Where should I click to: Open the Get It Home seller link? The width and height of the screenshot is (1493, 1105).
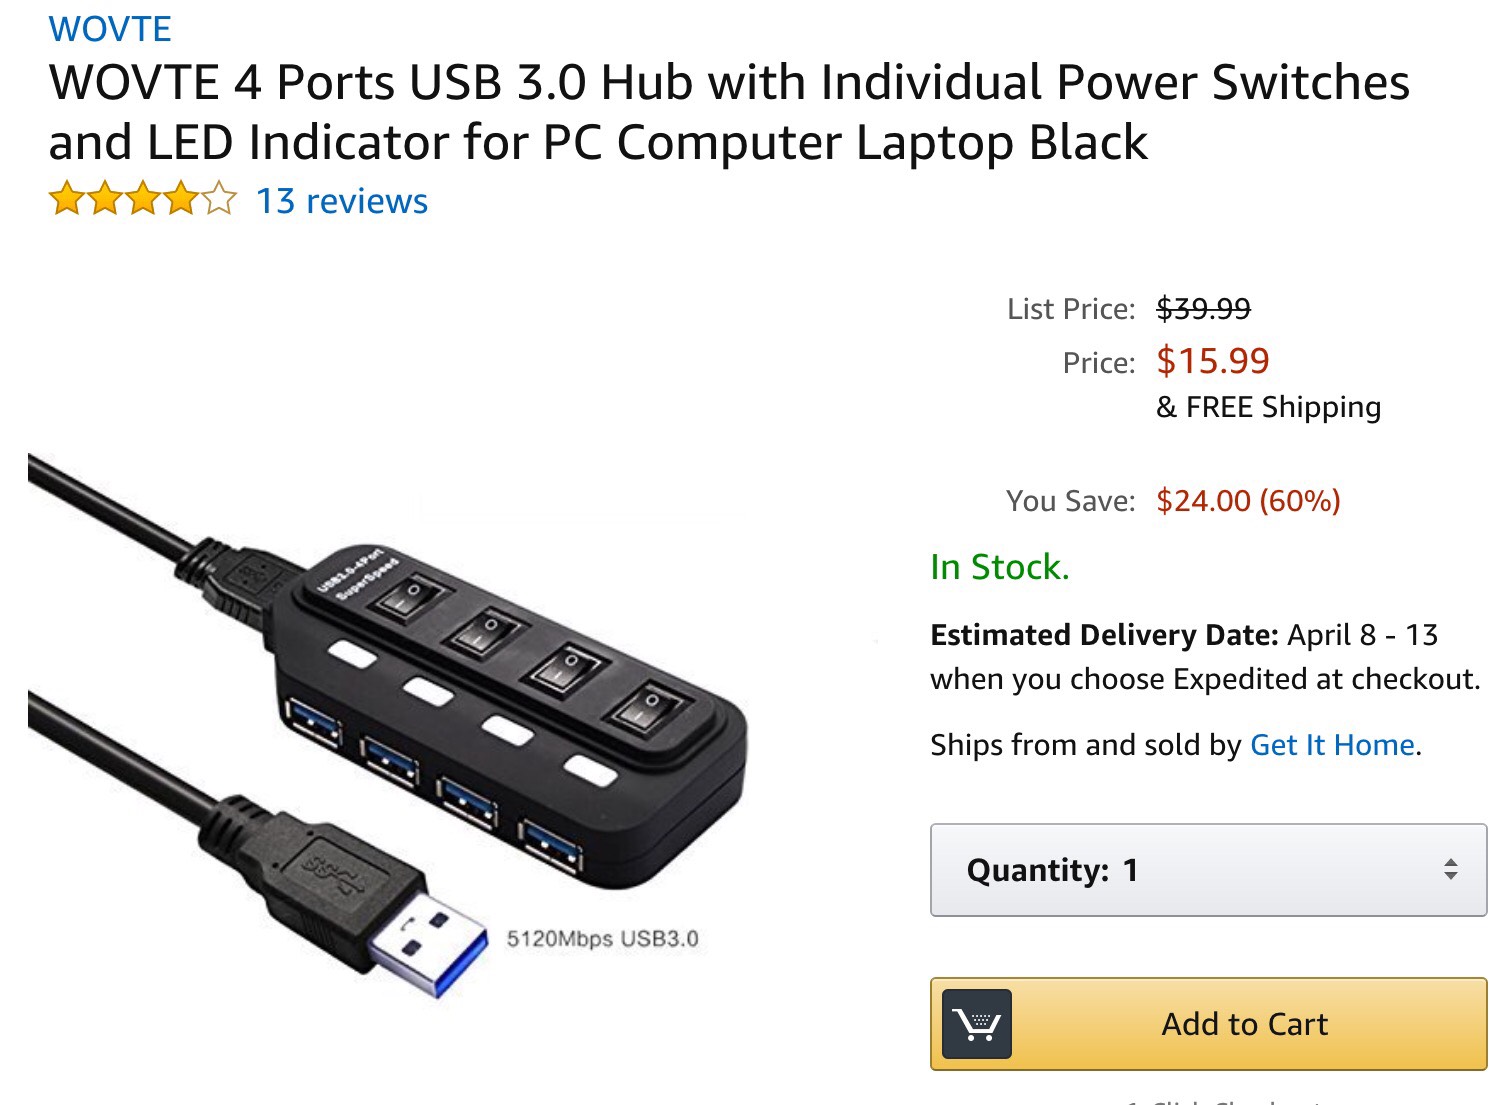click(x=1332, y=745)
